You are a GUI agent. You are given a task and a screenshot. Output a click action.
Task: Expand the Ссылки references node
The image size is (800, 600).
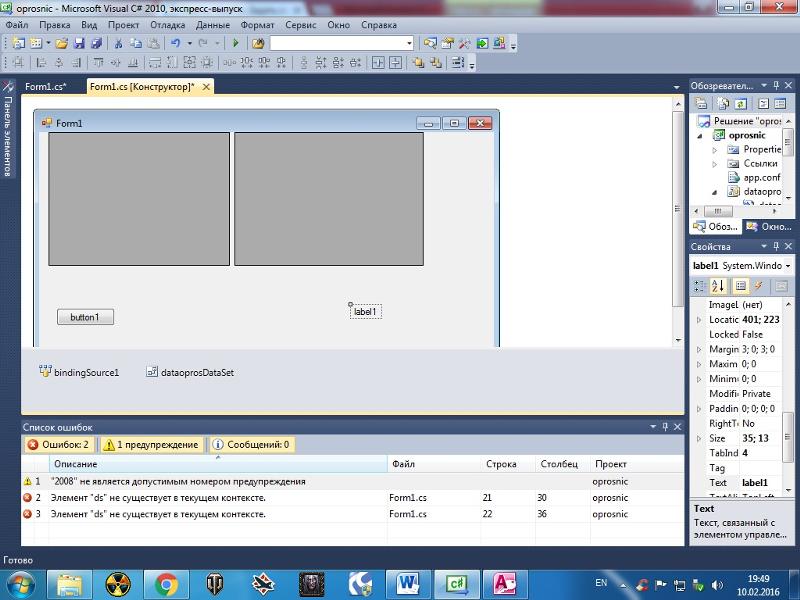[715, 163]
